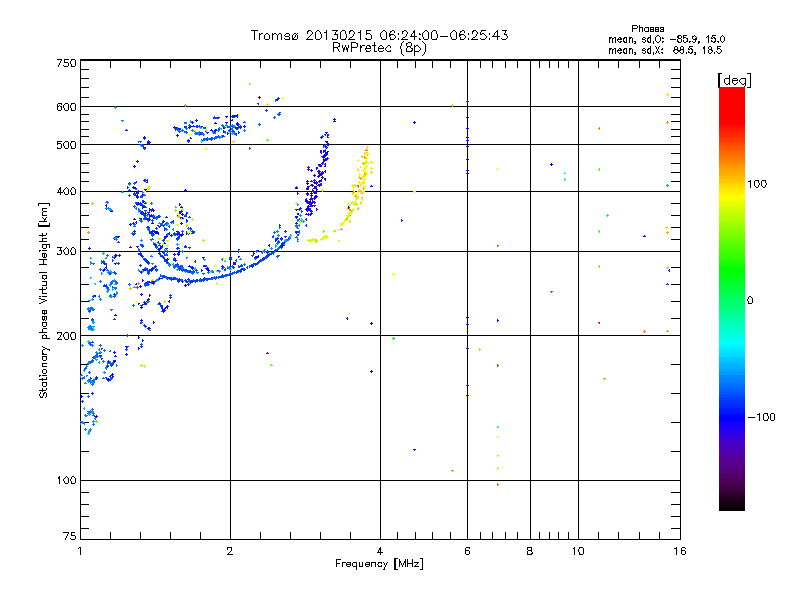Viewport: 800px width, 600px height.
Task: Click the y-axis tick label '75'
Action: point(70,536)
